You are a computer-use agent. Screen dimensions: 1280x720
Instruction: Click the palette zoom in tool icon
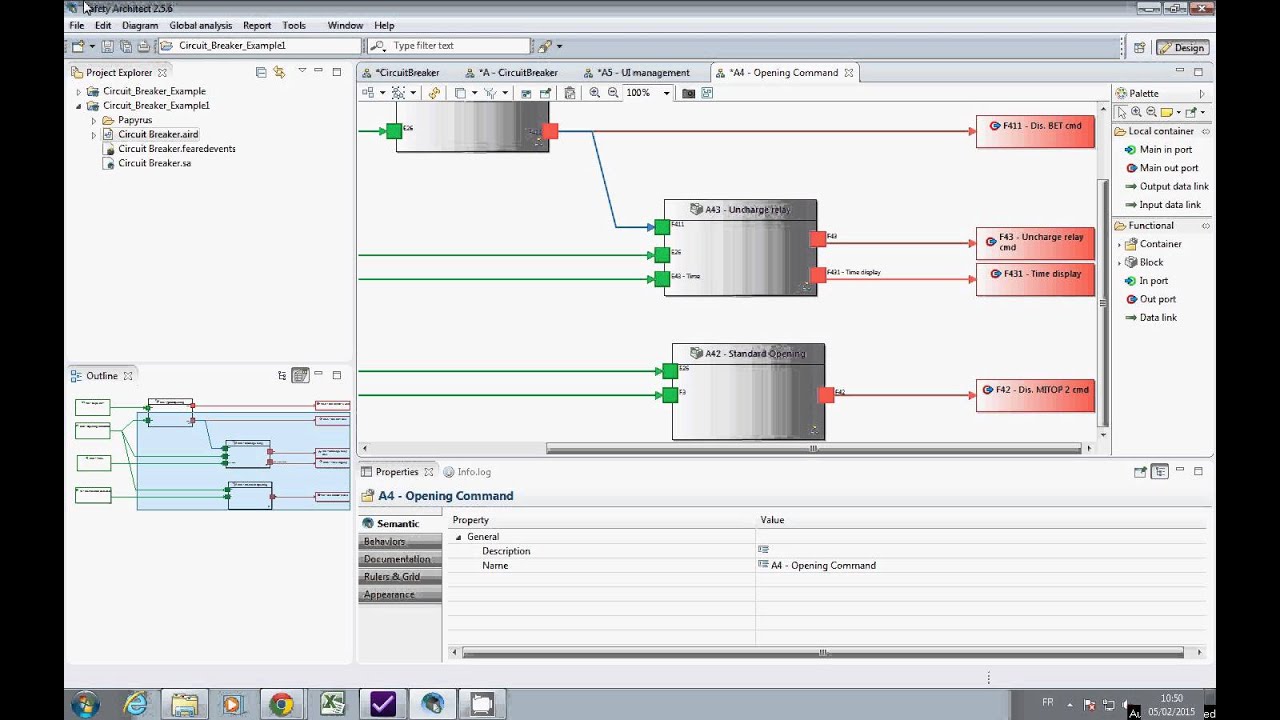coord(1137,112)
